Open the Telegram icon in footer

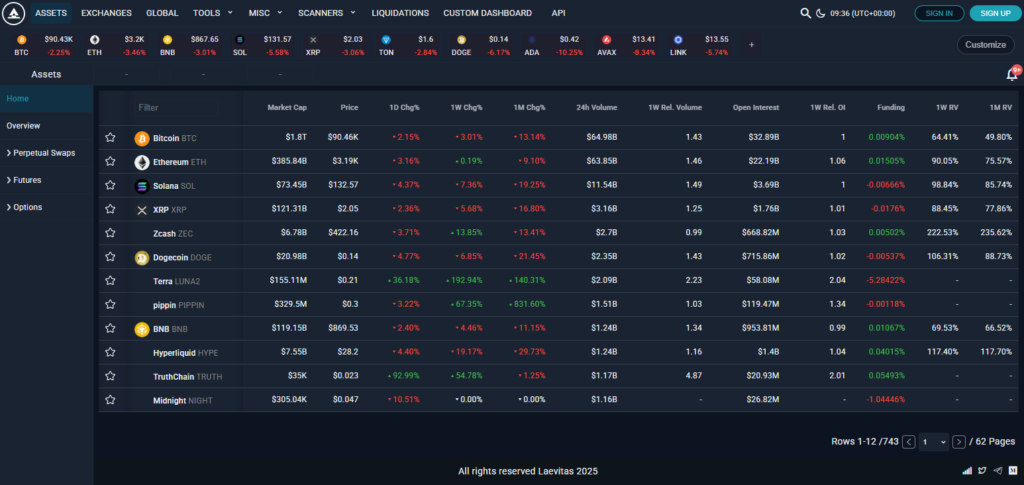coord(996,470)
